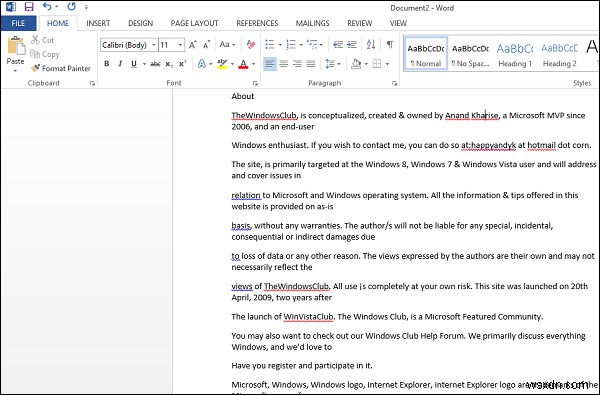Viewport: 600px width, 395px height.
Task: Open font color dropdown arrow
Action: click(253, 64)
